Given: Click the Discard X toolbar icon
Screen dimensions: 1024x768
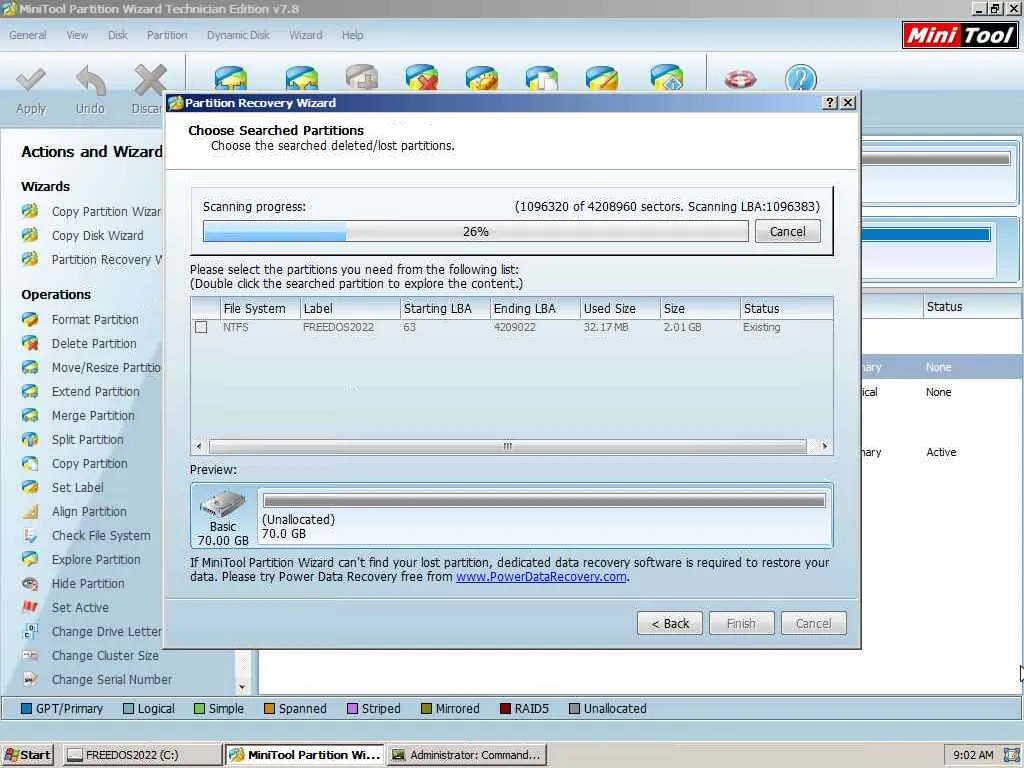Looking at the screenshot, I should pyautogui.click(x=150, y=80).
